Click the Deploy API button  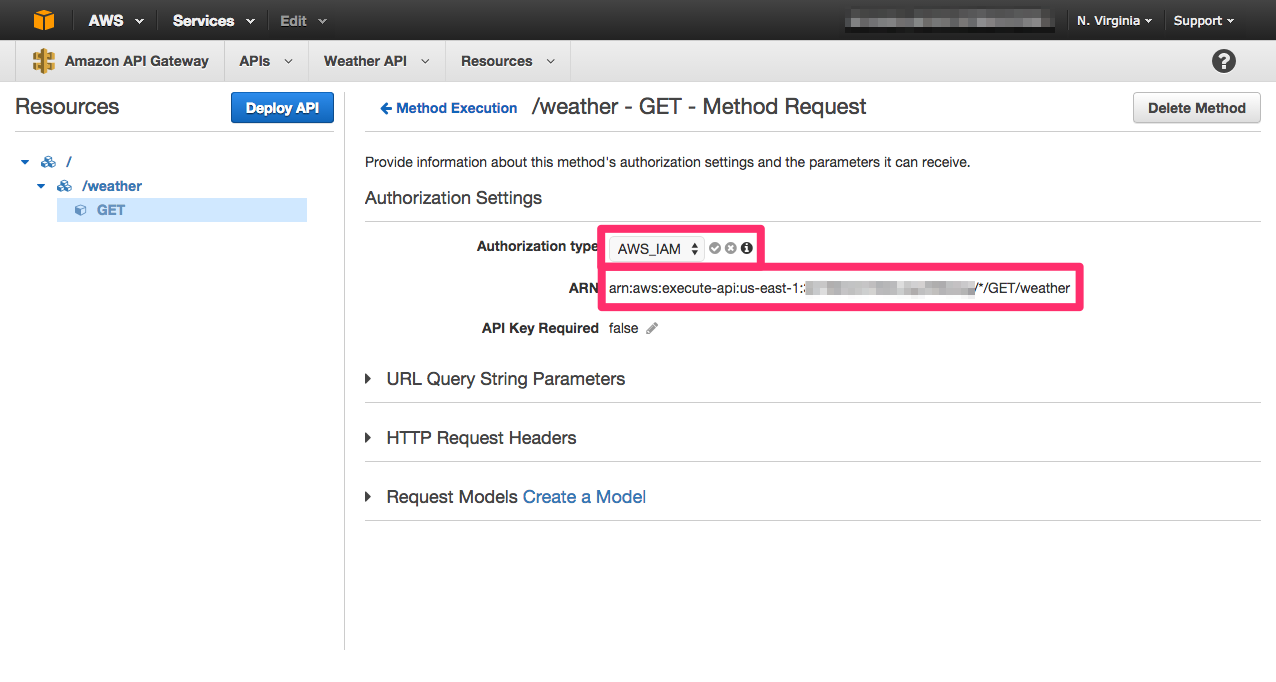click(282, 108)
